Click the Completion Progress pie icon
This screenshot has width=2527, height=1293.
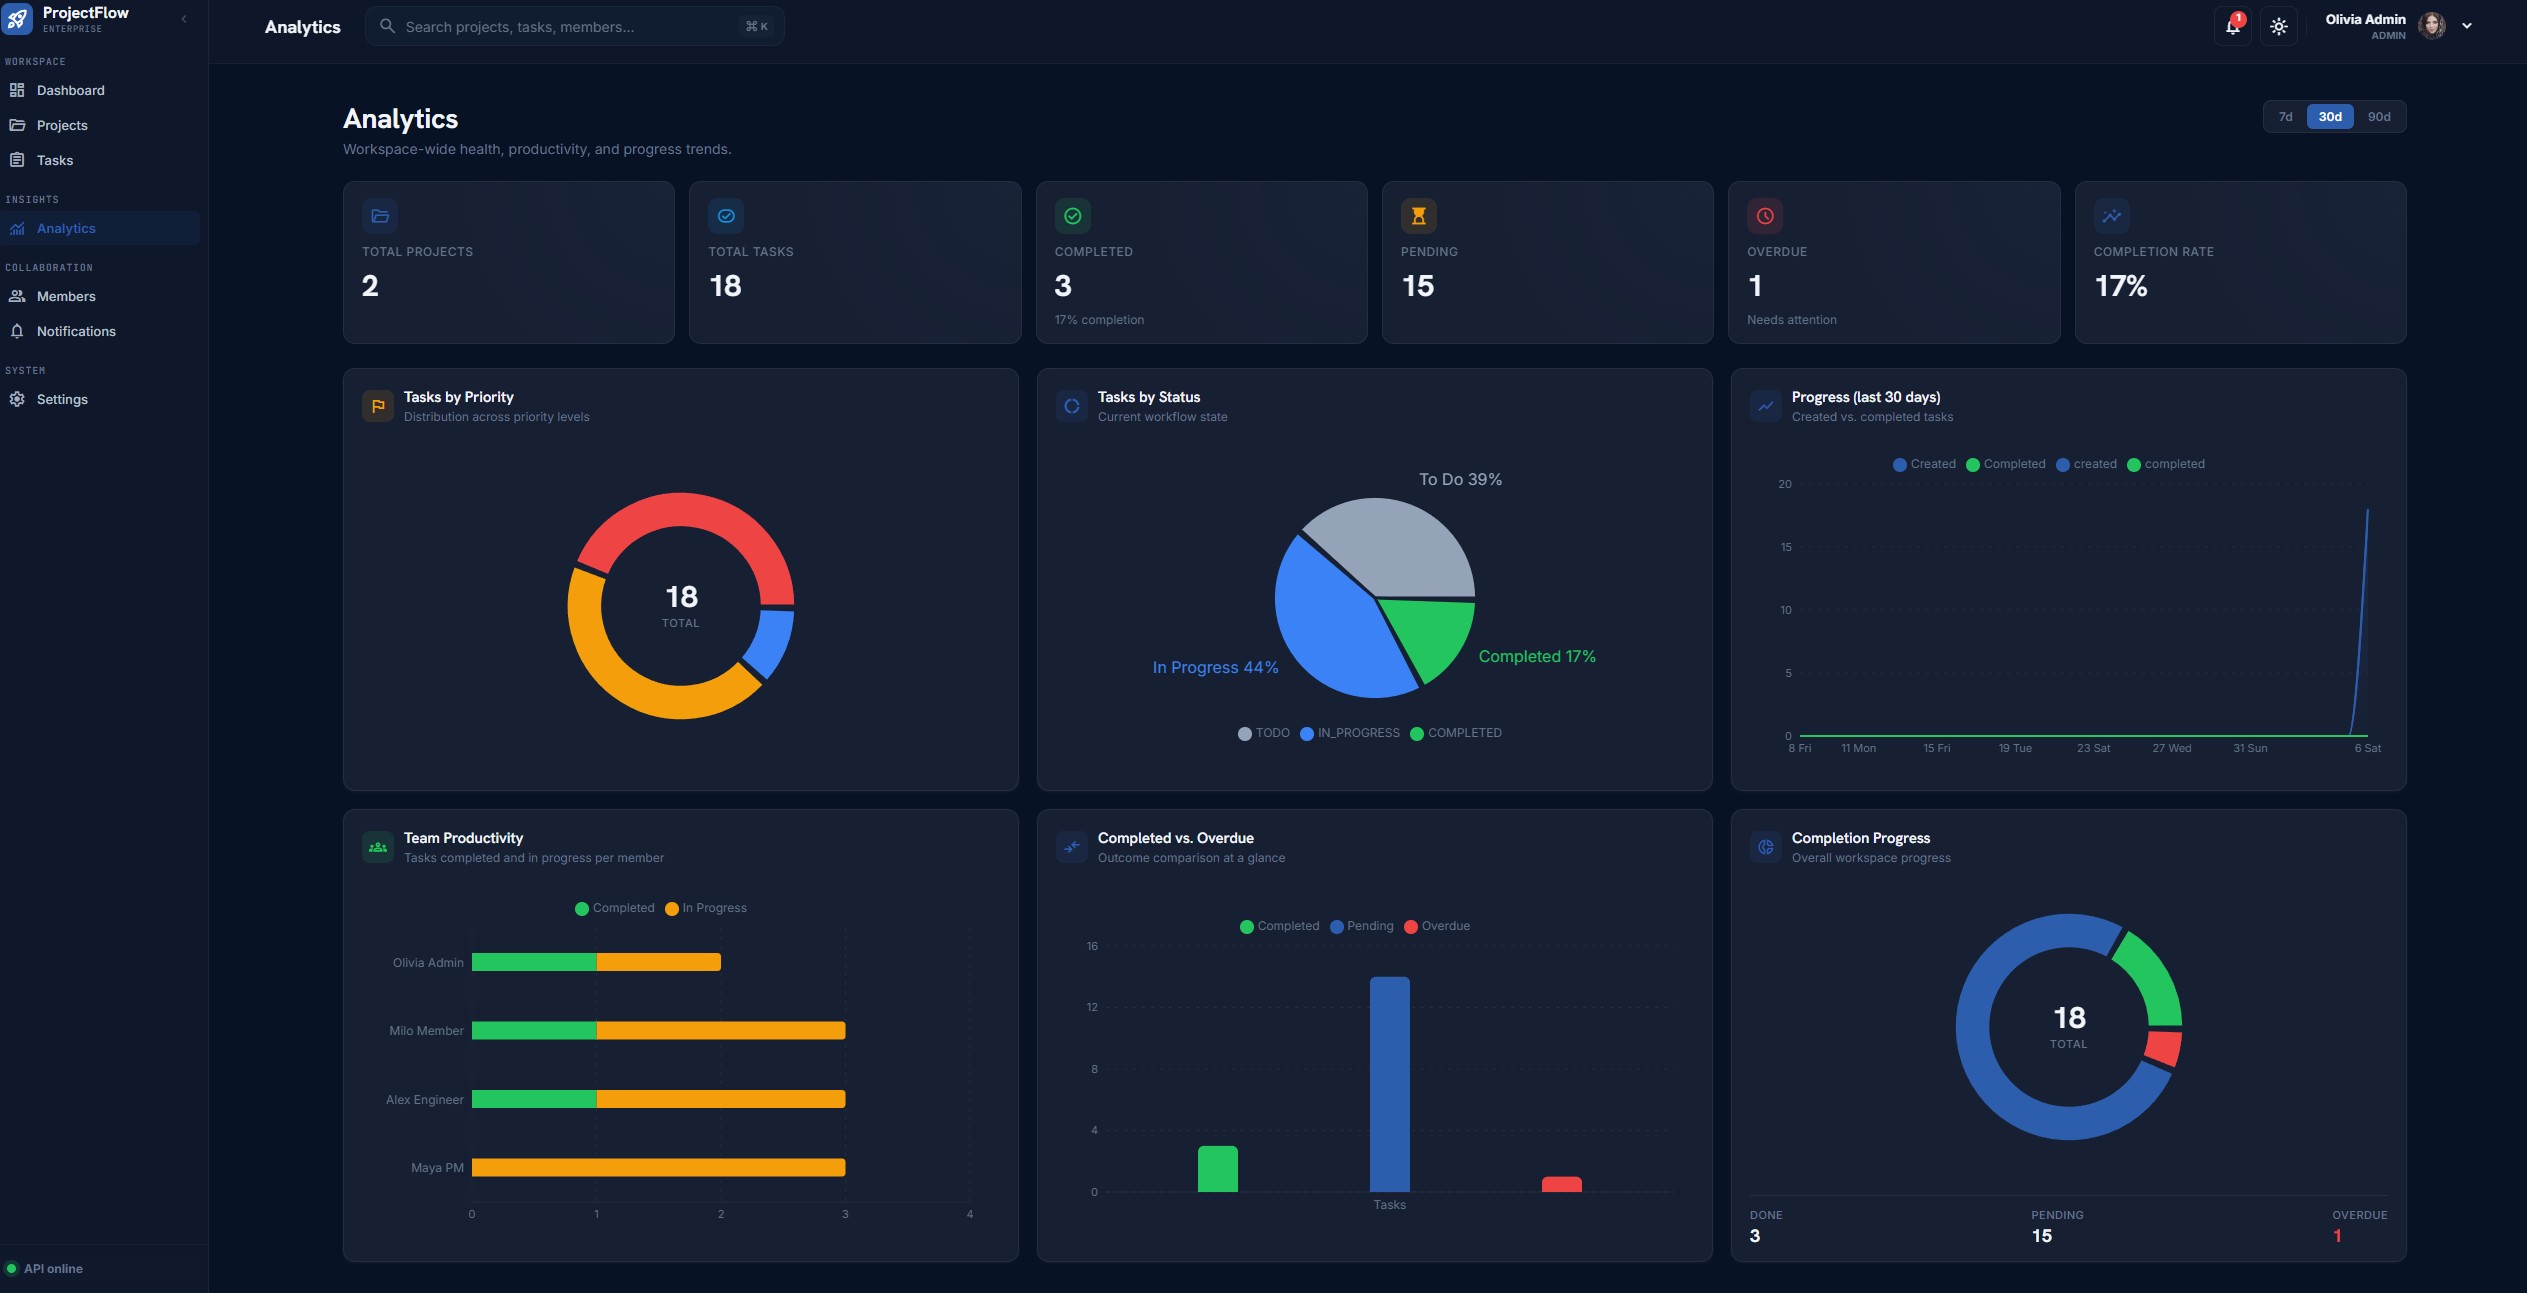click(x=1766, y=847)
